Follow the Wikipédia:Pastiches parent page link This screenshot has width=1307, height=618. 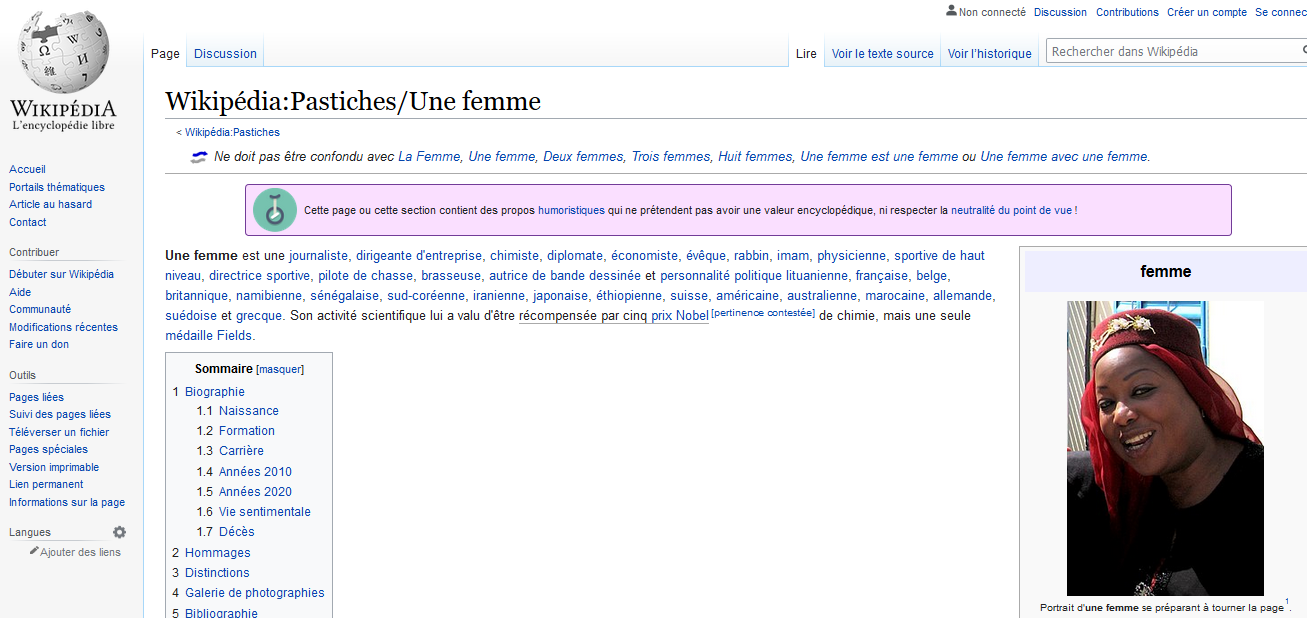point(232,132)
